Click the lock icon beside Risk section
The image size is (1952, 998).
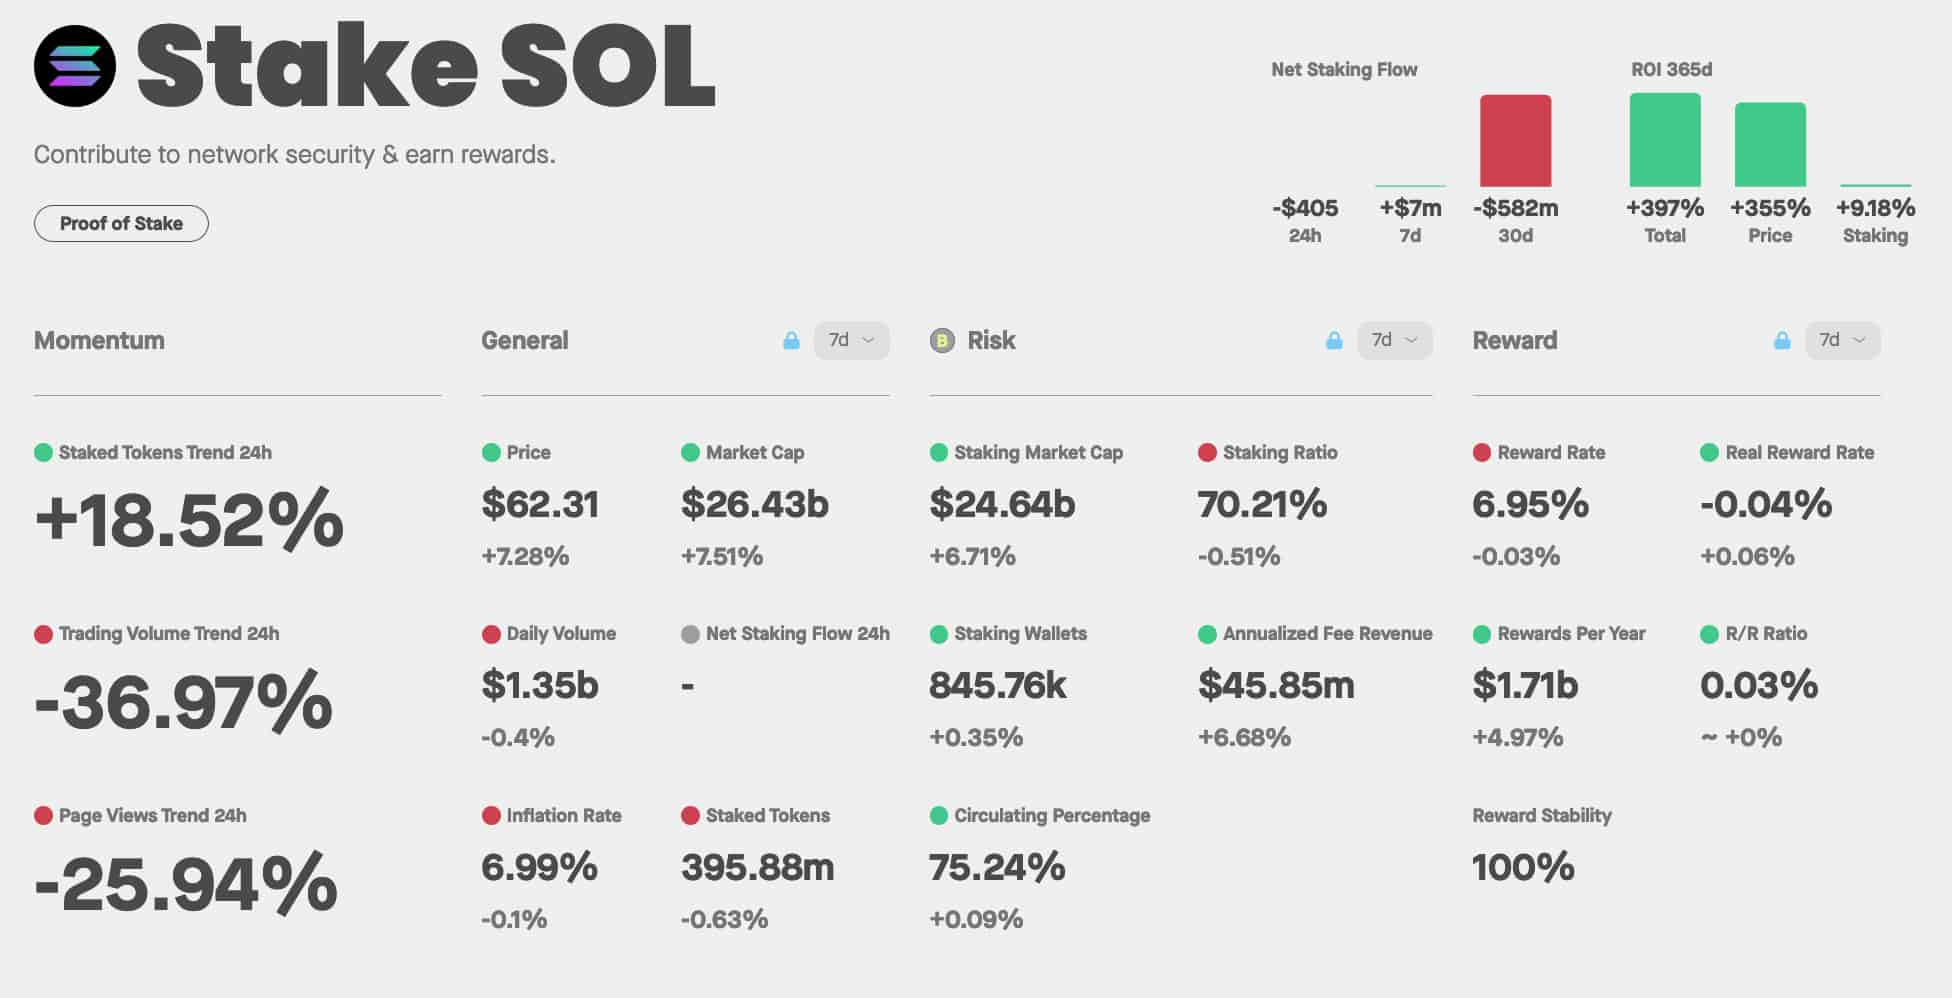click(x=1335, y=340)
